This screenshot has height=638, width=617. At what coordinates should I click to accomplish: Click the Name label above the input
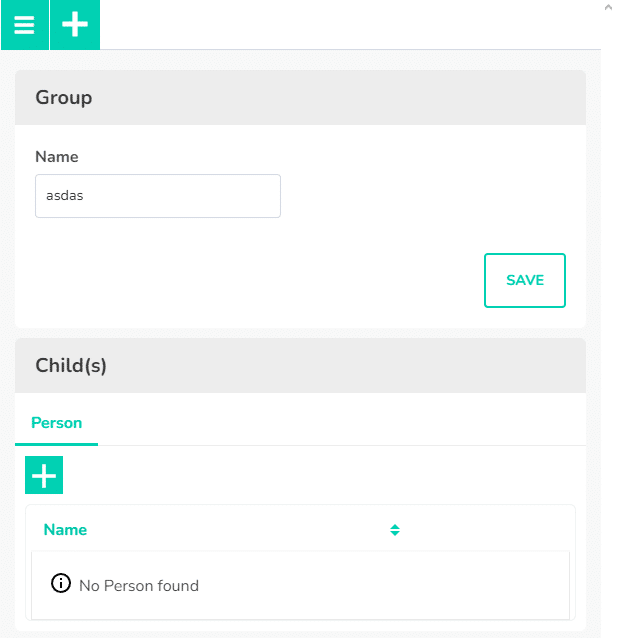[57, 157]
